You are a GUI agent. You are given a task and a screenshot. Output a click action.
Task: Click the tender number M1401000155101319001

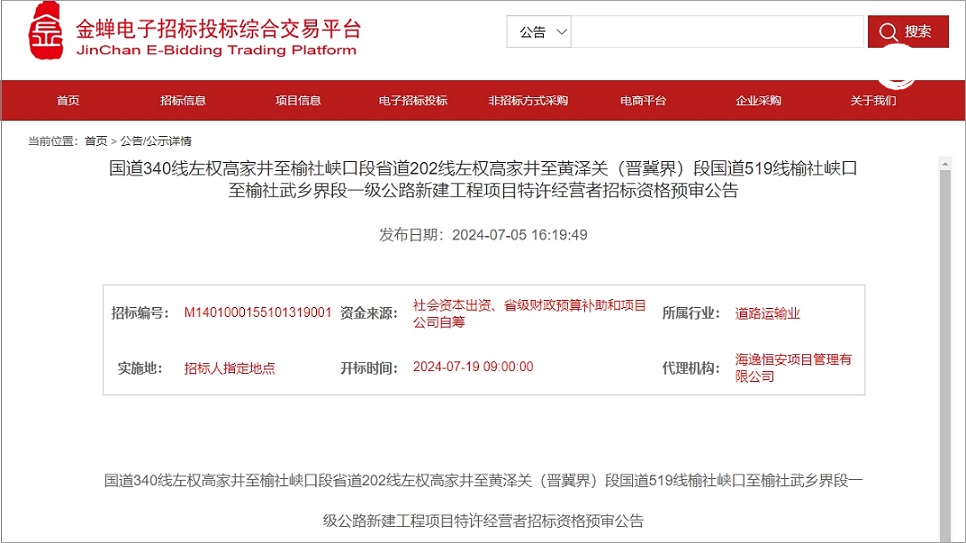pos(258,313)
